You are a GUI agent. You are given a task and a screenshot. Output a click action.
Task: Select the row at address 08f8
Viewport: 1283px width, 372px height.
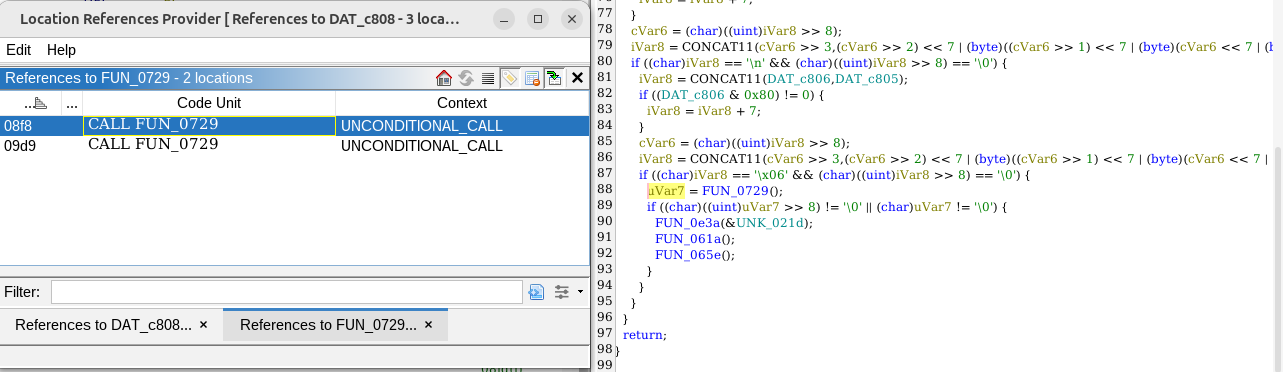pos(294,126)
